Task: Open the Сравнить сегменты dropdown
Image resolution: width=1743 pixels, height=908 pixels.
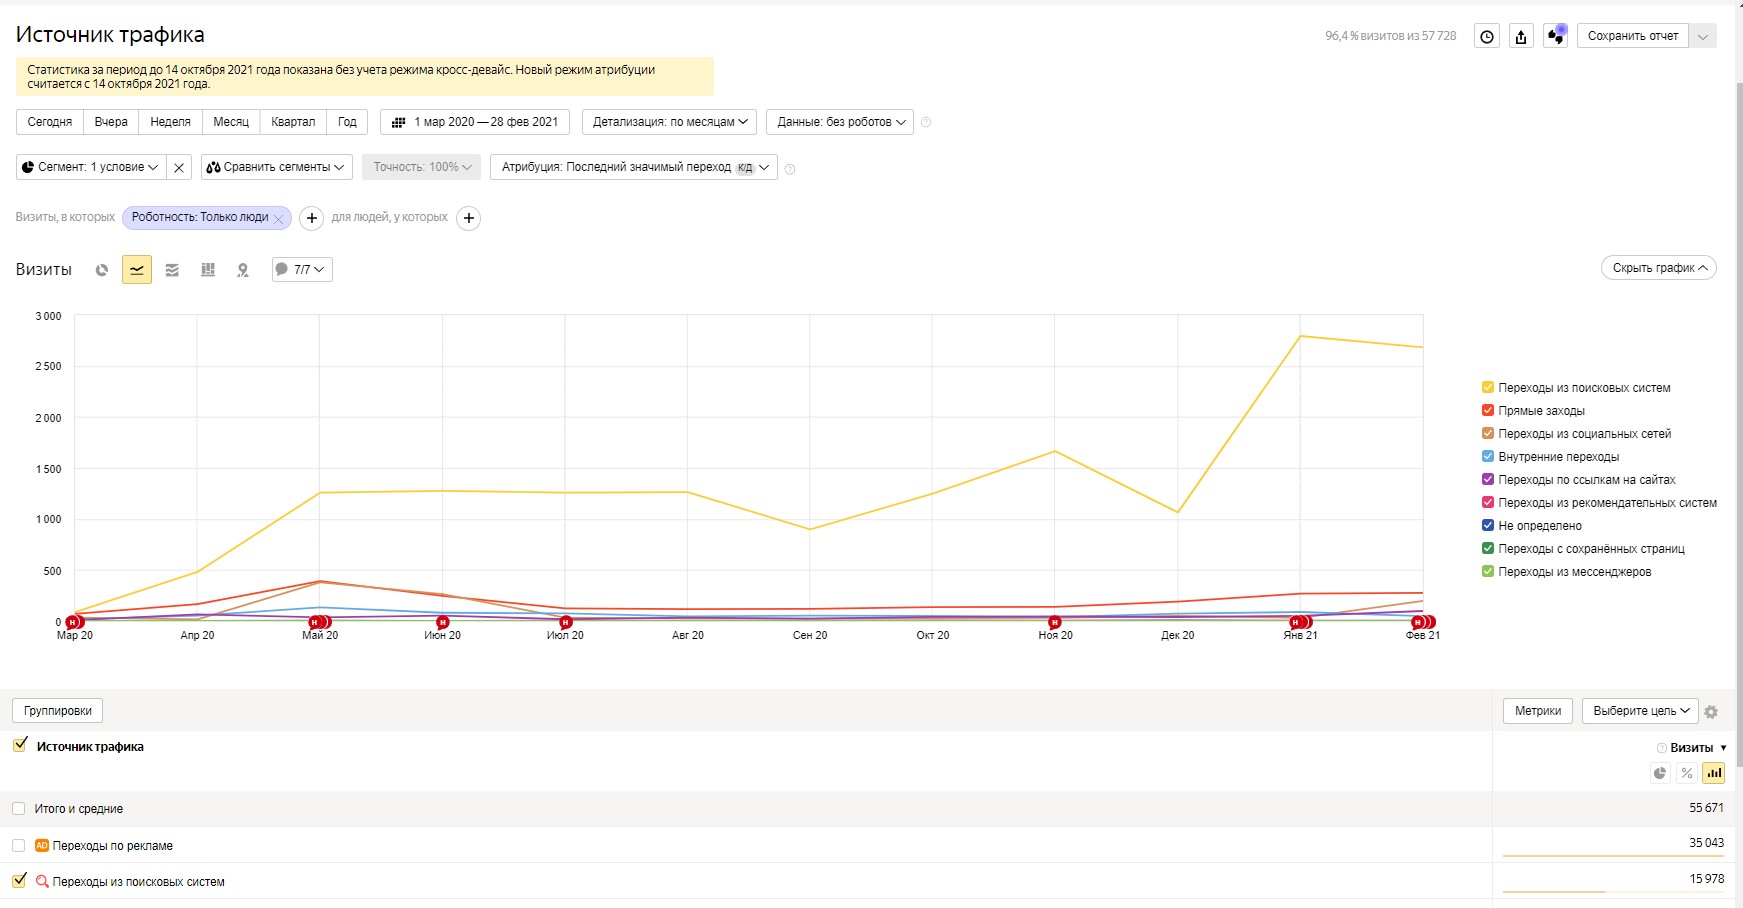Action: coord(277,167)
